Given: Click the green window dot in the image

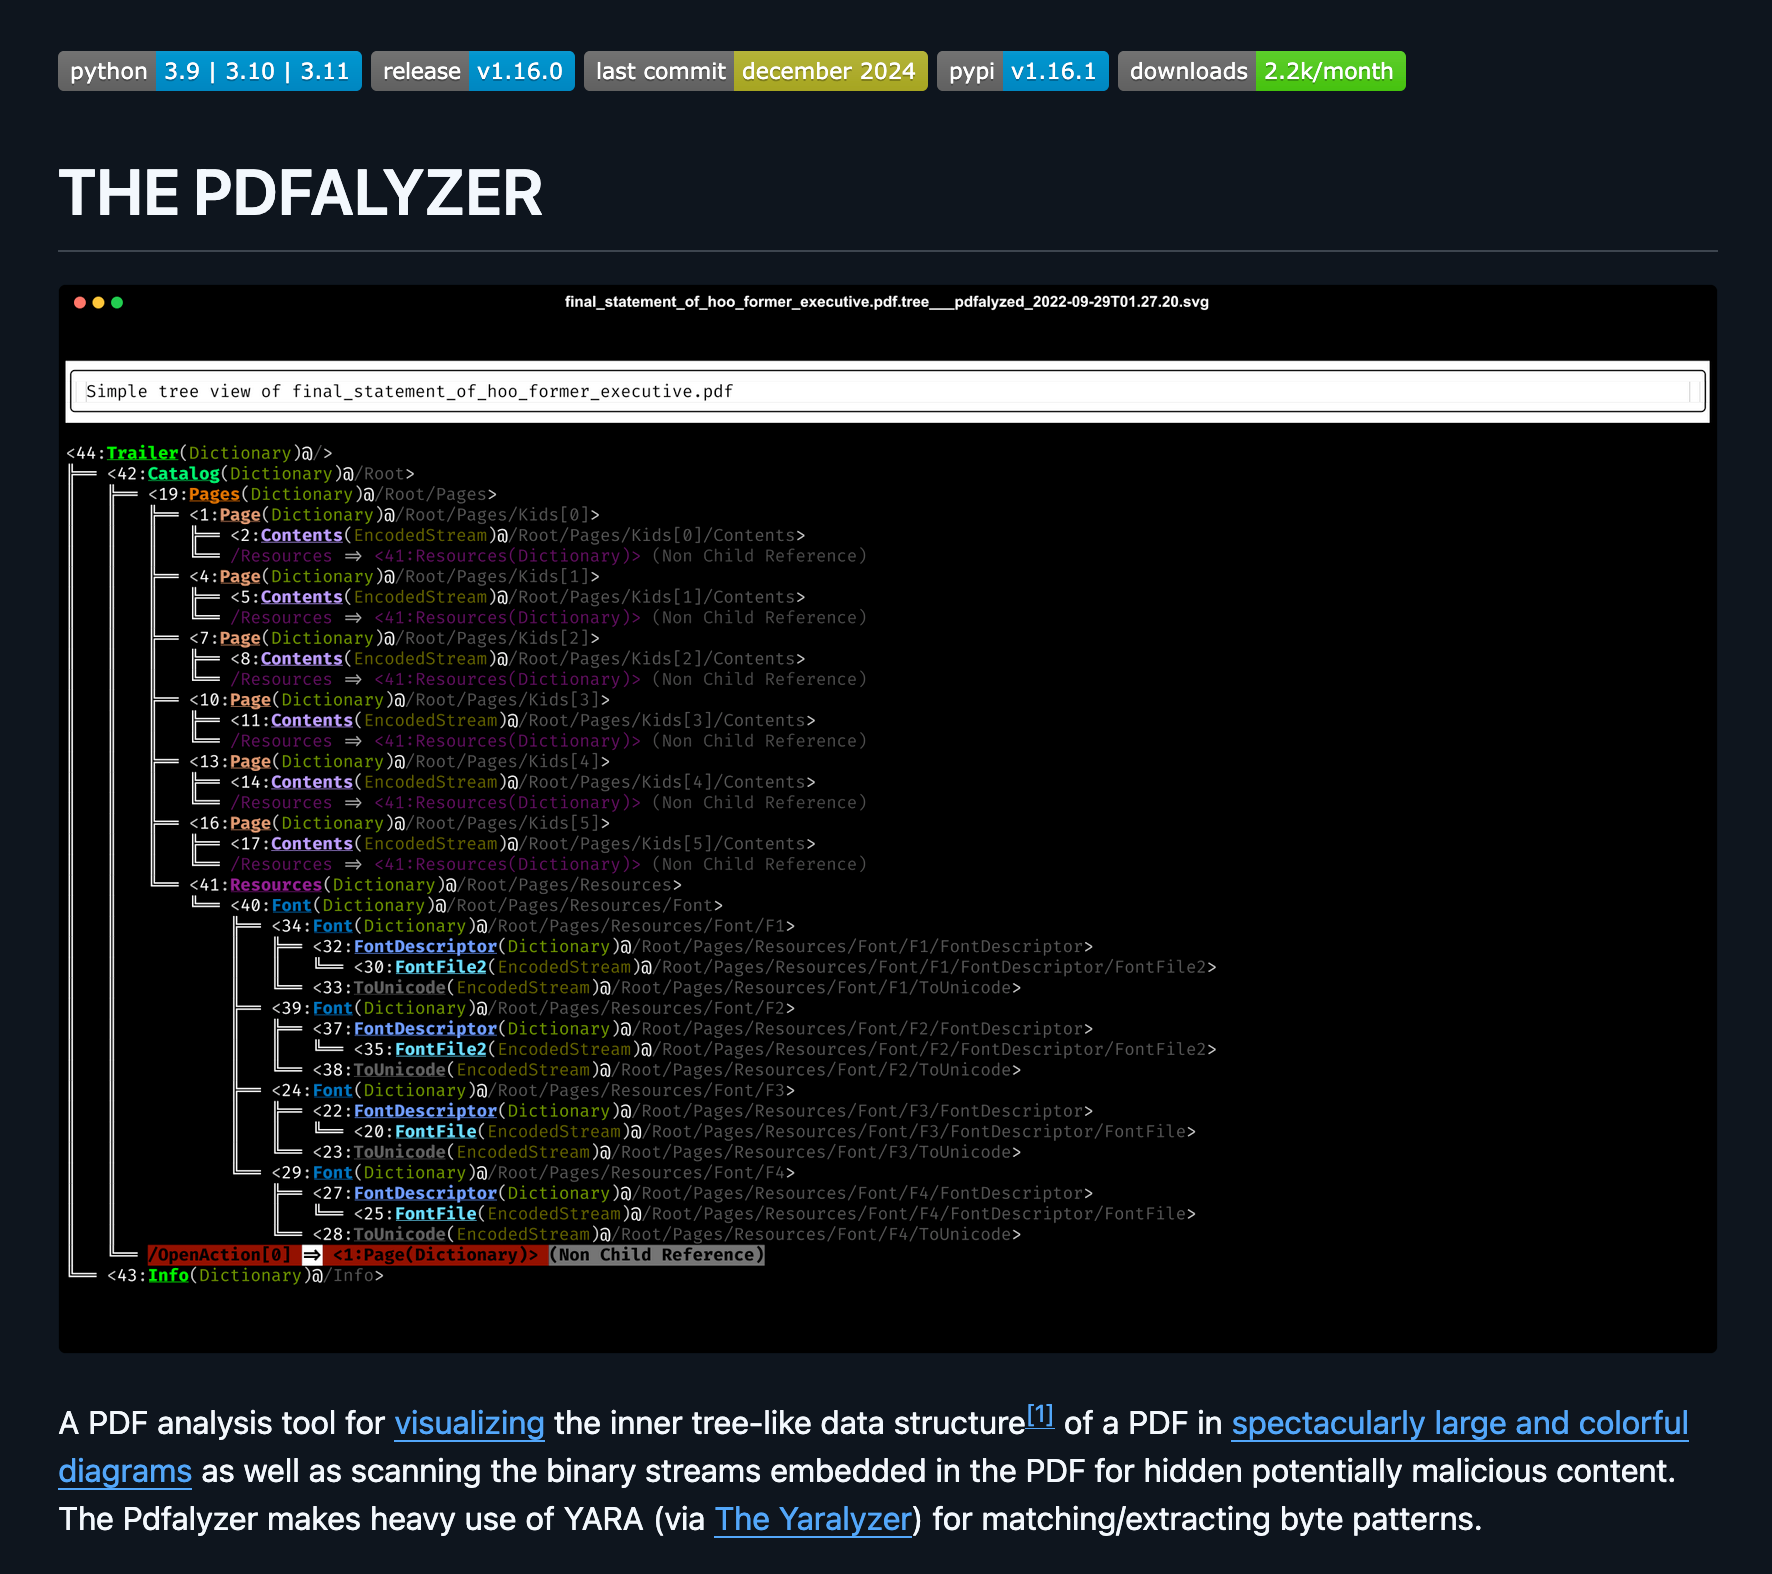Looking at the screenshot, I should point(117,302).
